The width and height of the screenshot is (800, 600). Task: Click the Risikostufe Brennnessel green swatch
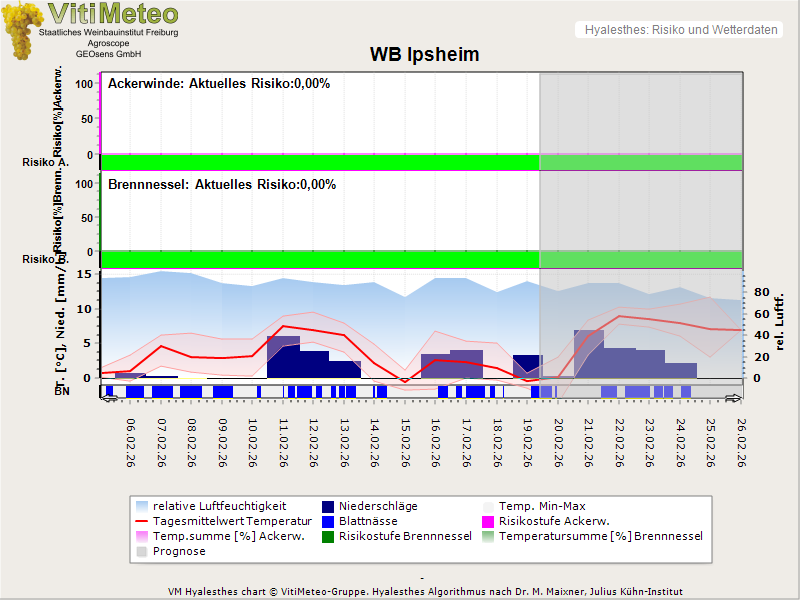point(329,537)
